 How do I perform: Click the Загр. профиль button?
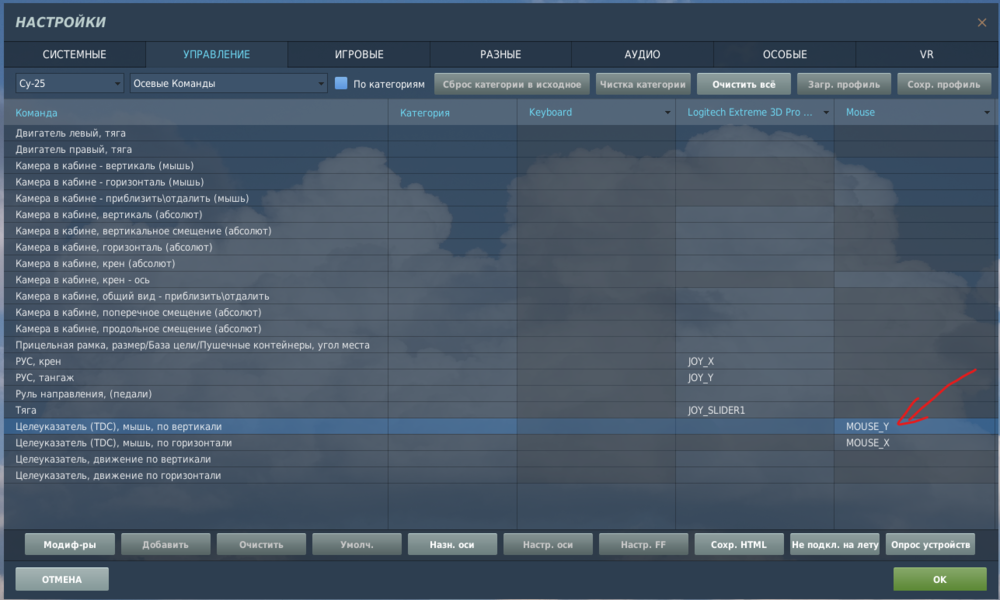pyautogui.click(x=844, y=84)
